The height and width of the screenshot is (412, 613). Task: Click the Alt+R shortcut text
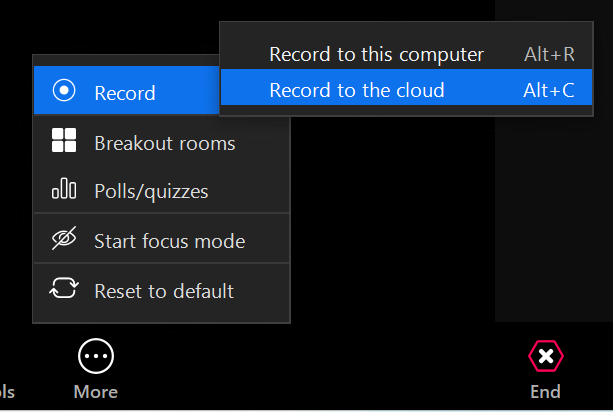point(549,54)
